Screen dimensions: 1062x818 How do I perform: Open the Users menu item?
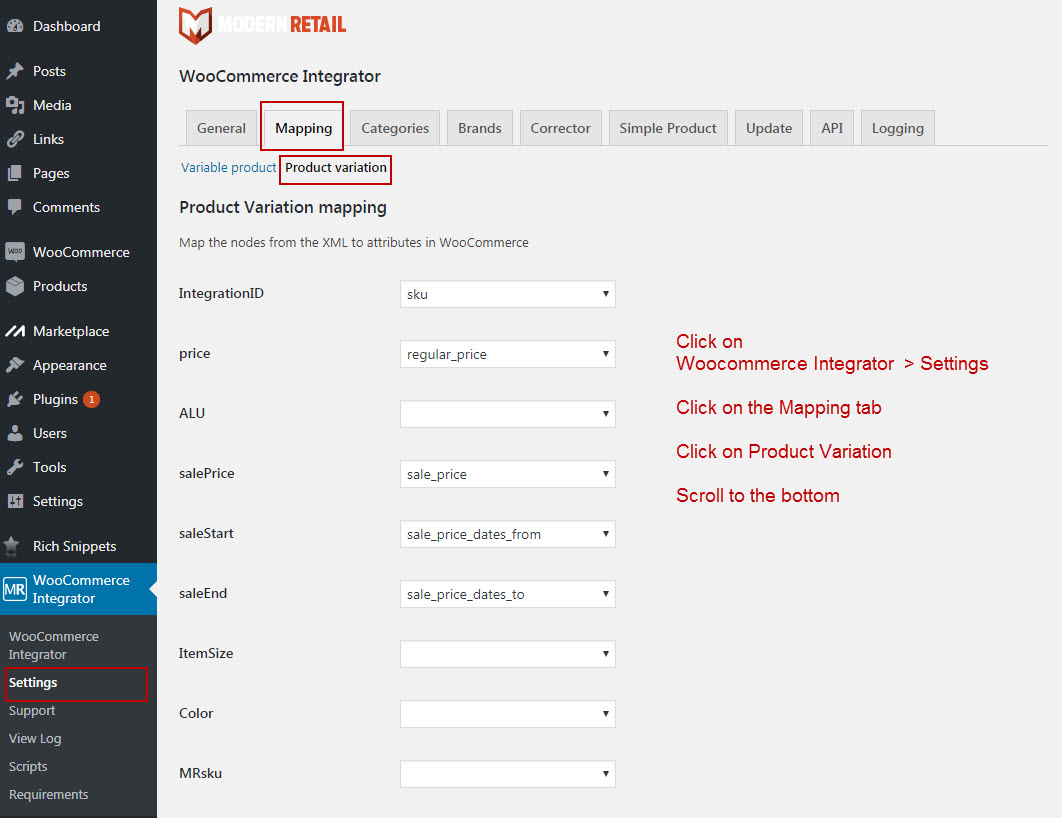(x=78, y=433)
